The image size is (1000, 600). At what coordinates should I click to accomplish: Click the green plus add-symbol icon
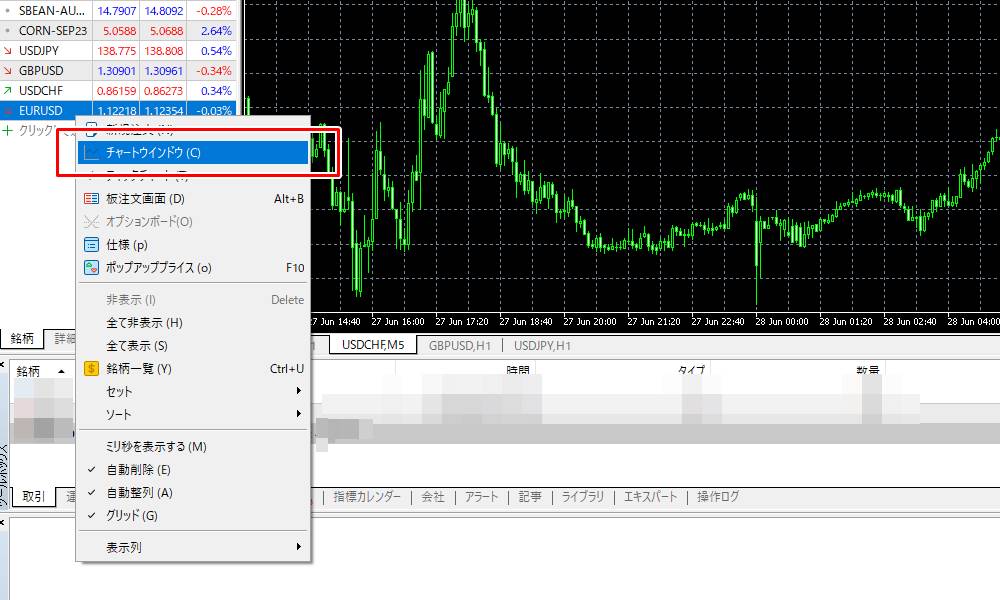[x=8, y=131]
